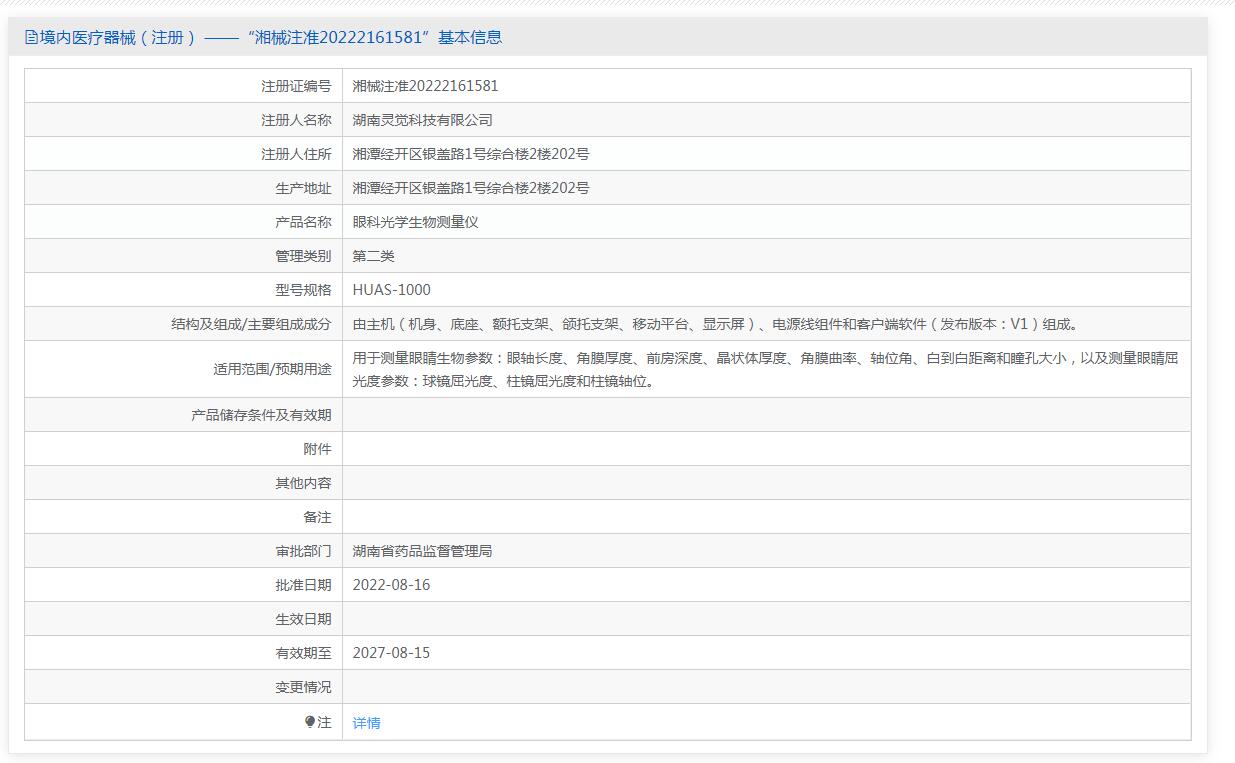Click the 第二类 management category value
Screen dimensions: 1235x763
[x=373, y=256]
